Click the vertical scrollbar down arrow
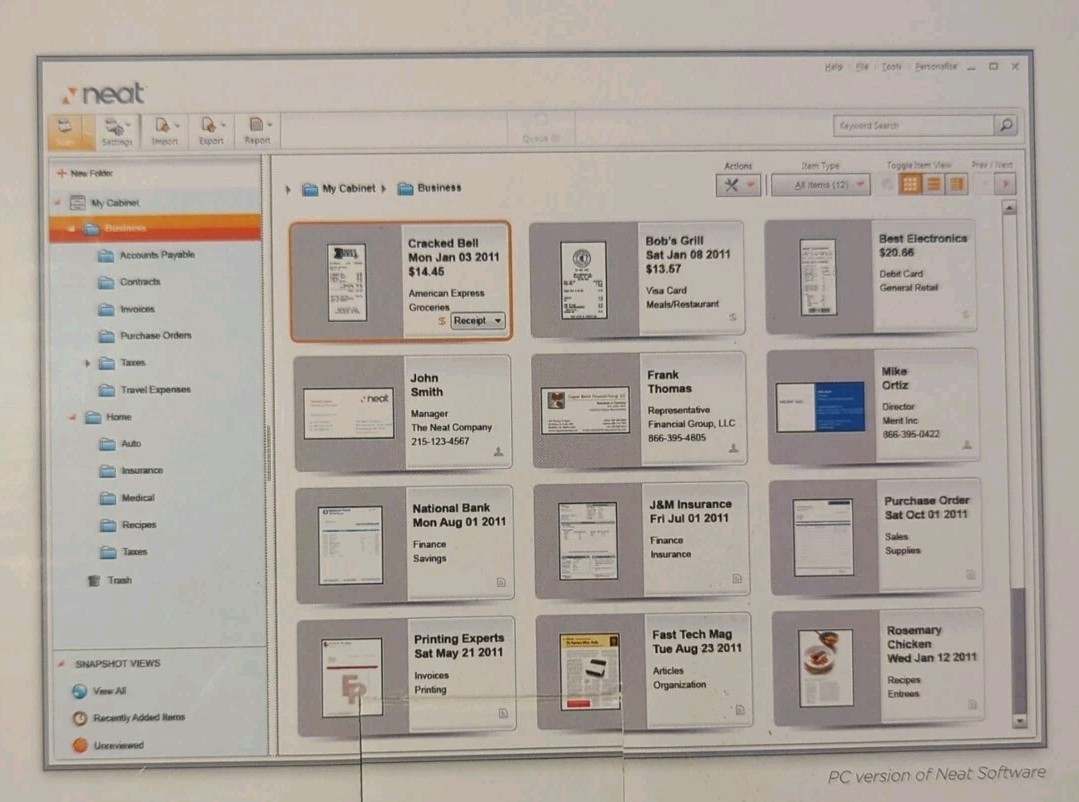 tap(1019, 721)
